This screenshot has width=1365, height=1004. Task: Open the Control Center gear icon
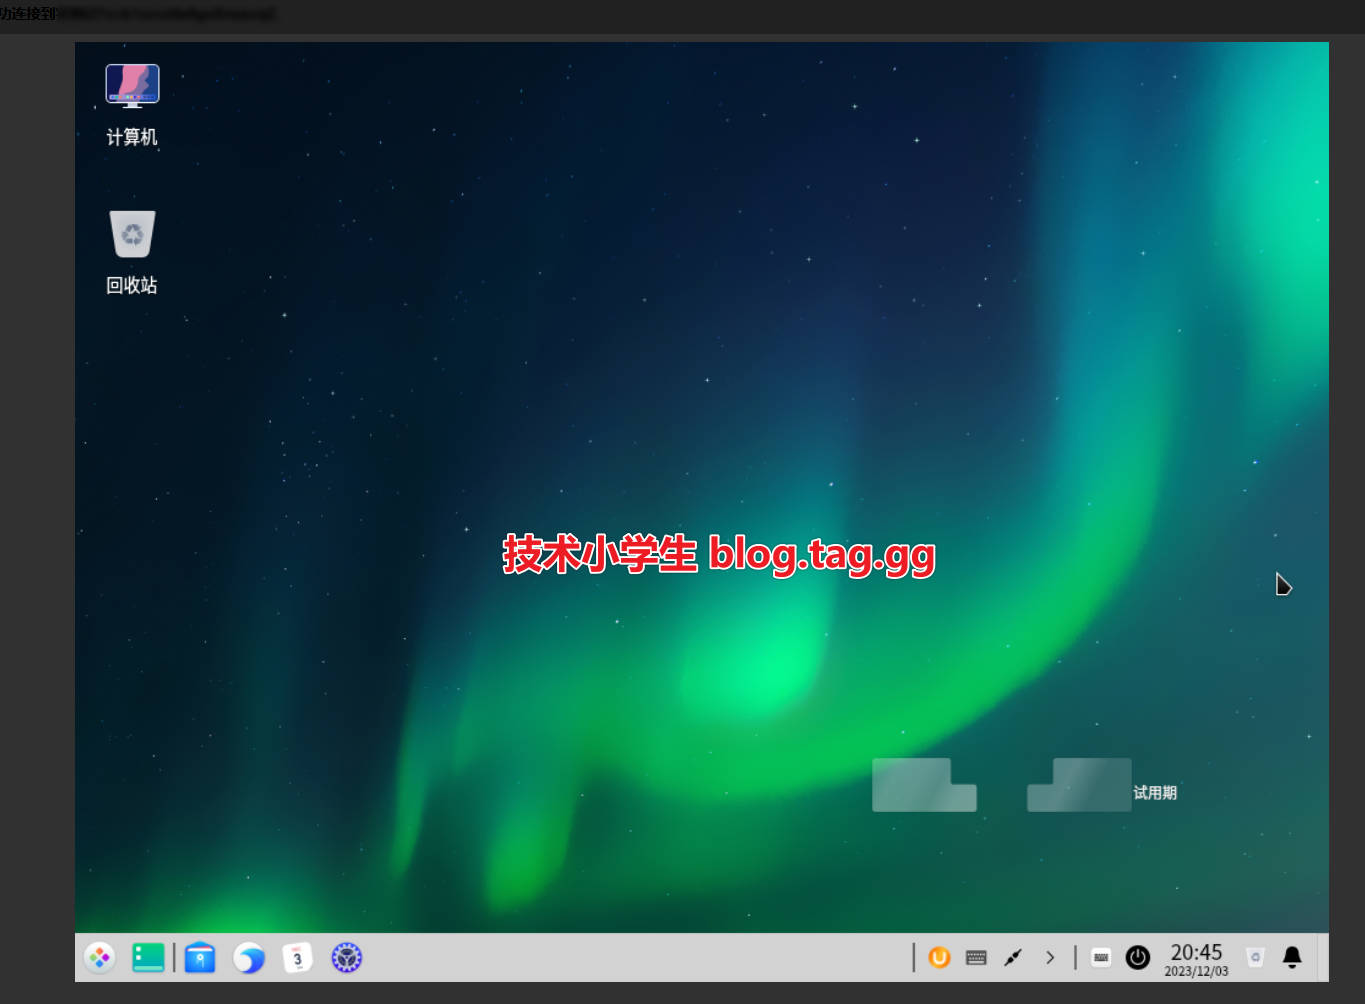click(x=346, y=958)
